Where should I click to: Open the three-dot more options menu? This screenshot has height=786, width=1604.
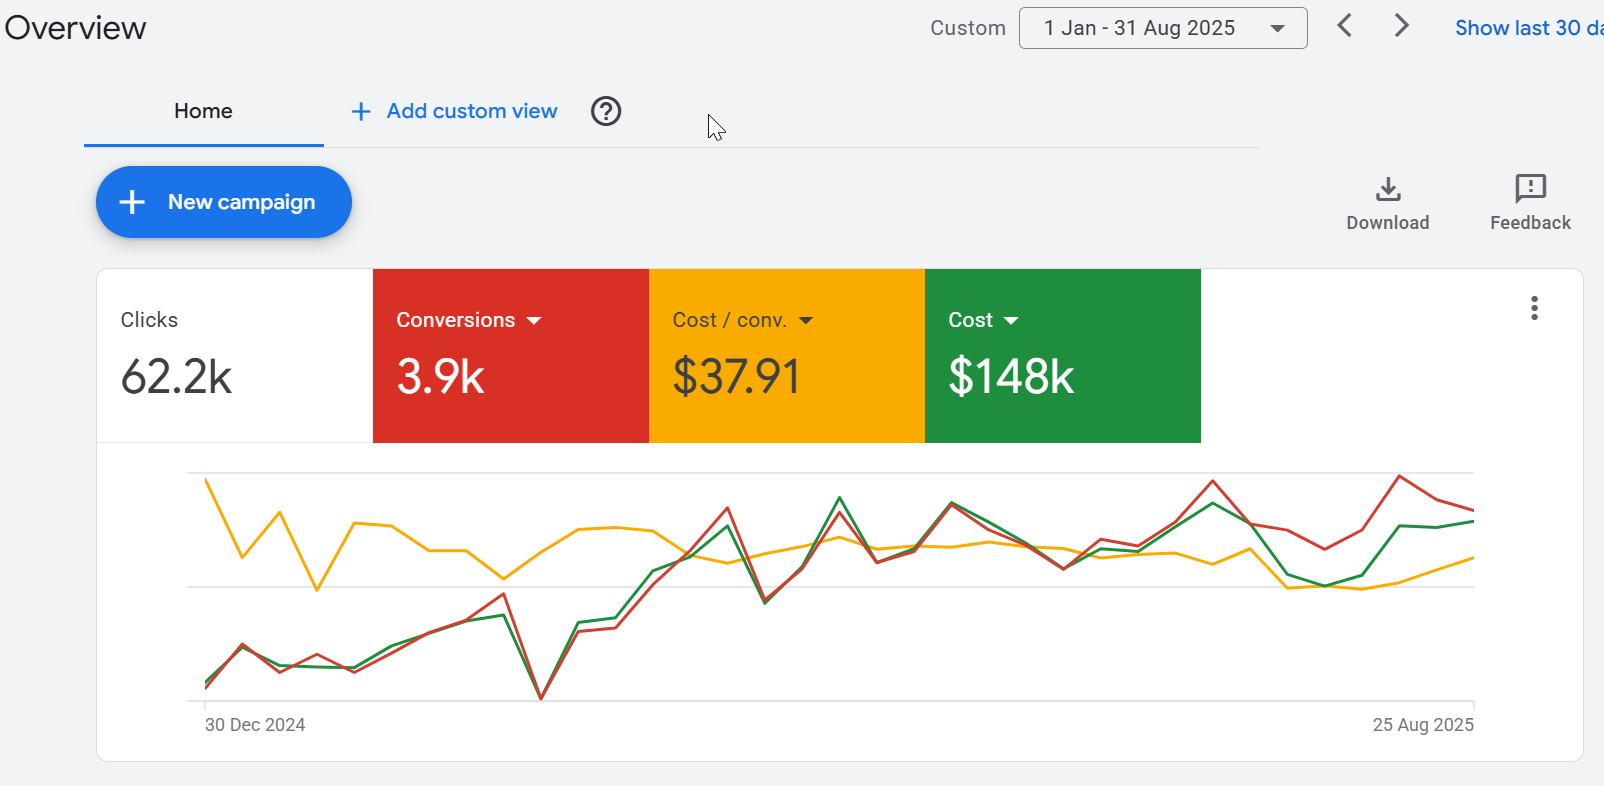click(x=1534, y=308)
